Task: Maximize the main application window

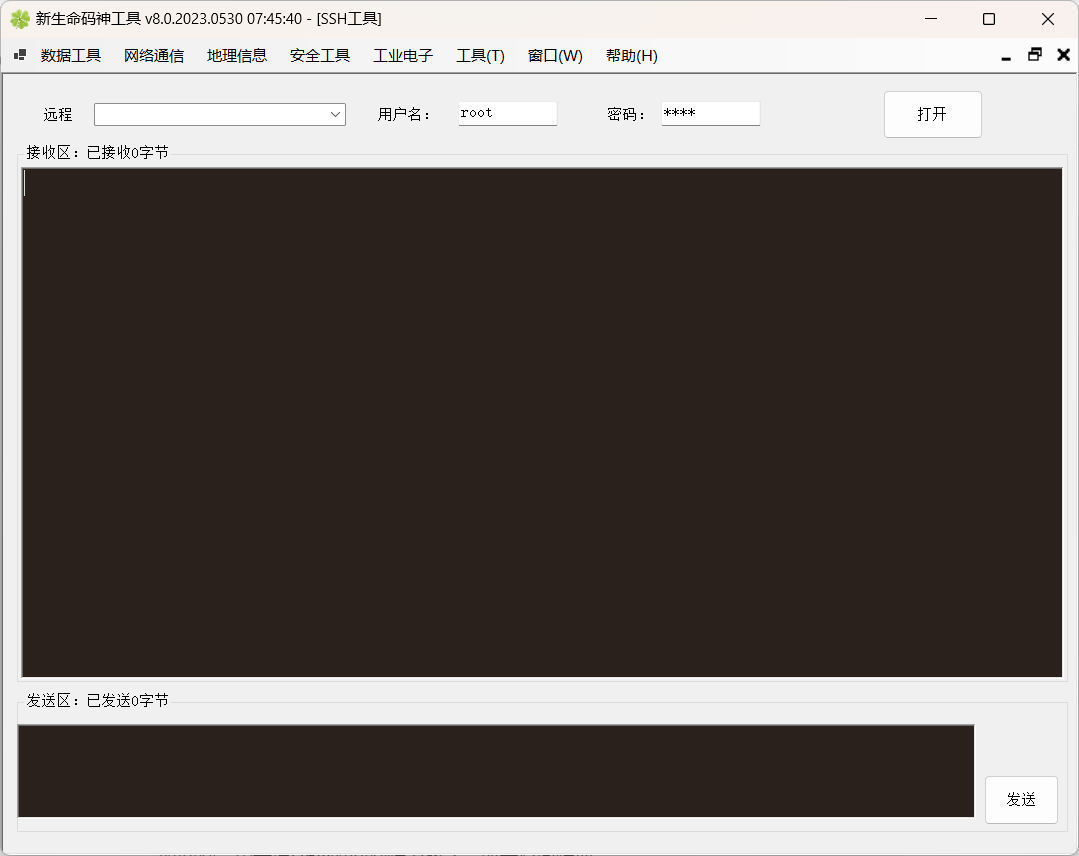Action: 989,19
